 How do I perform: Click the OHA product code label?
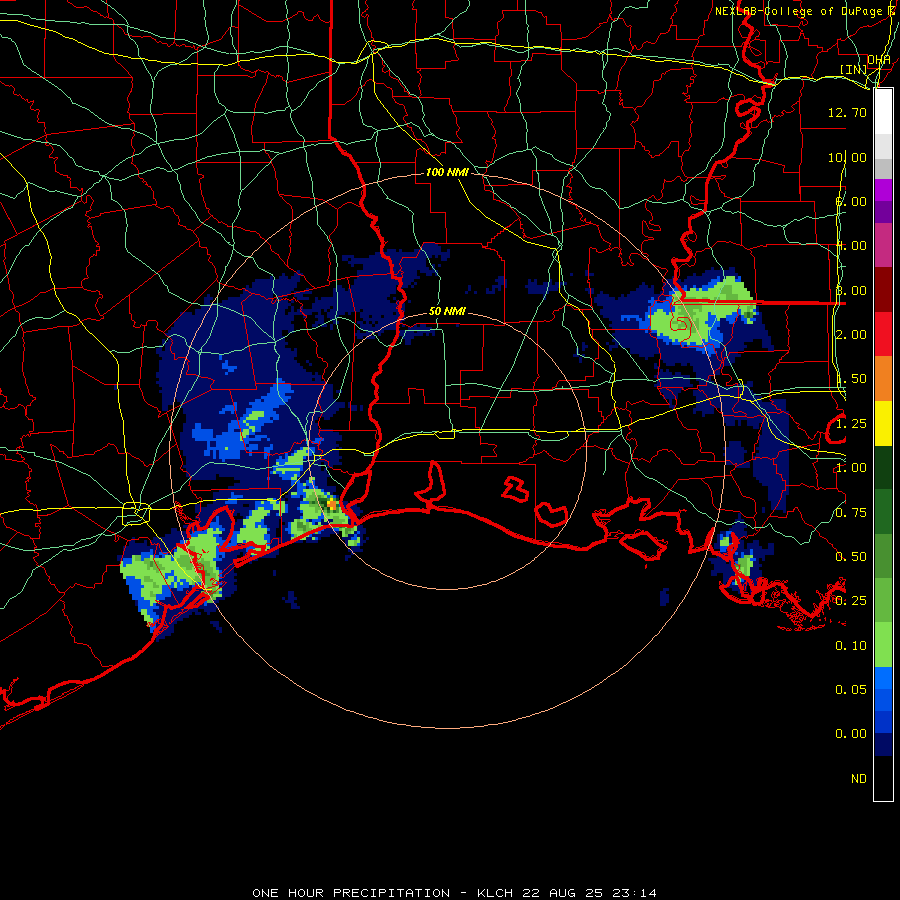coord(879,59)
